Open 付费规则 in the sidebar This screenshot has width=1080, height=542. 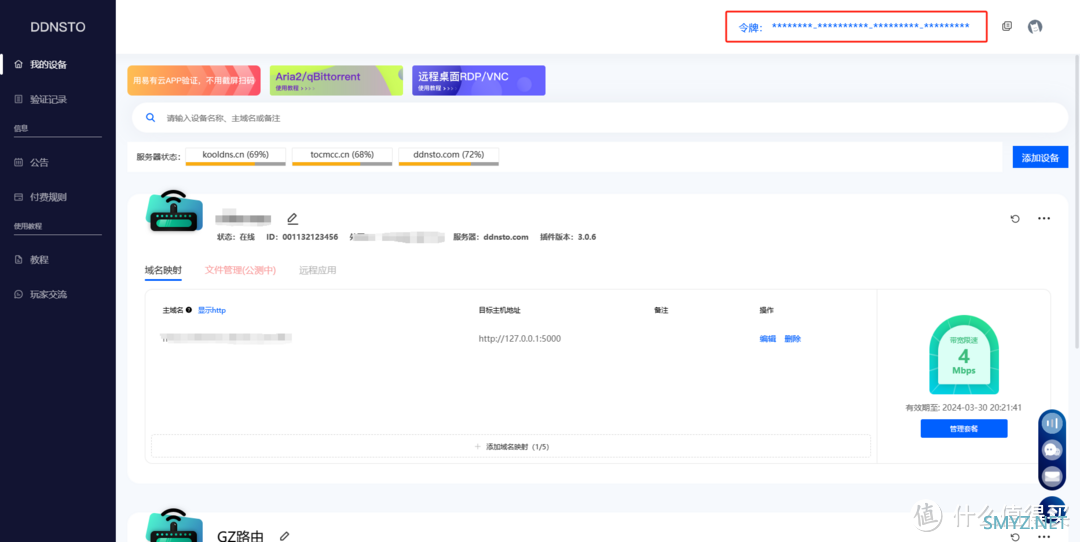point(48,197)
